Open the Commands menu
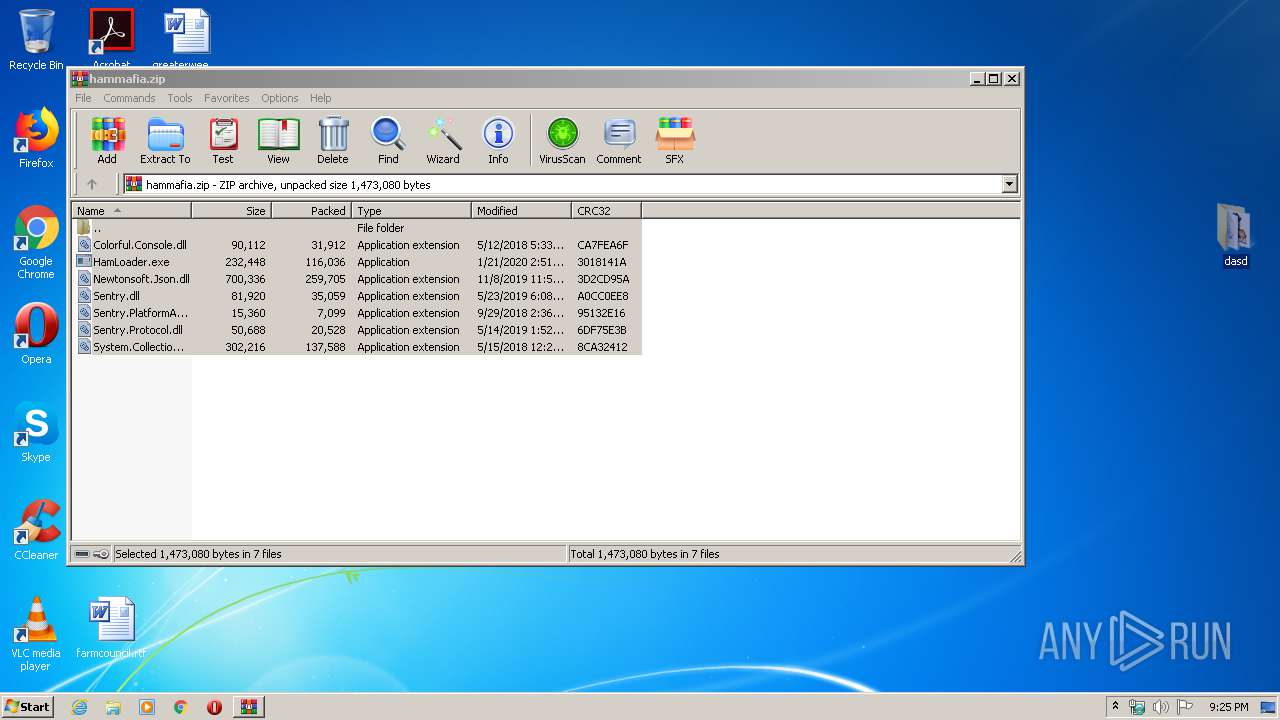Viewport: 1280px width, 720px height. (129, 98)
